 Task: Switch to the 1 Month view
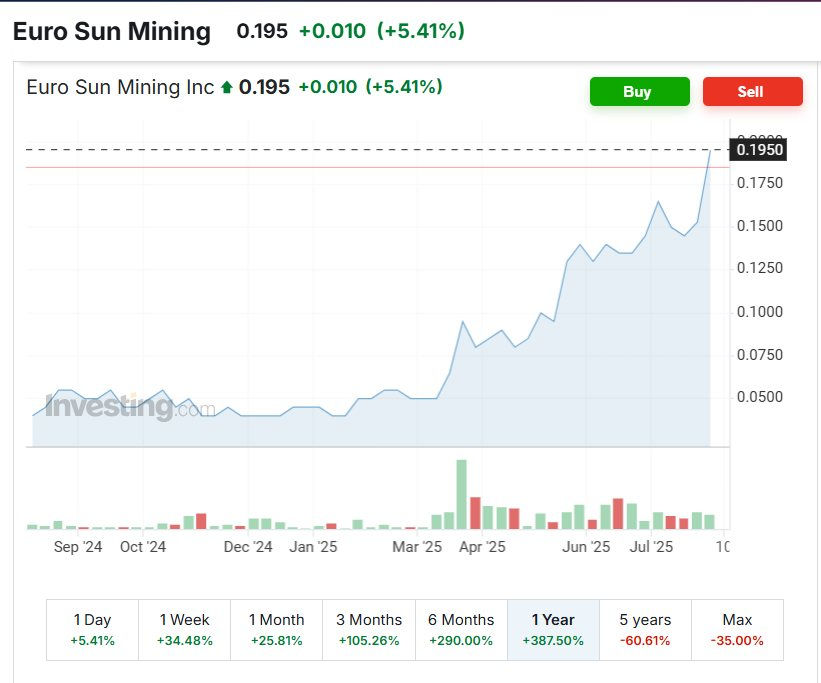coord(277,629)
